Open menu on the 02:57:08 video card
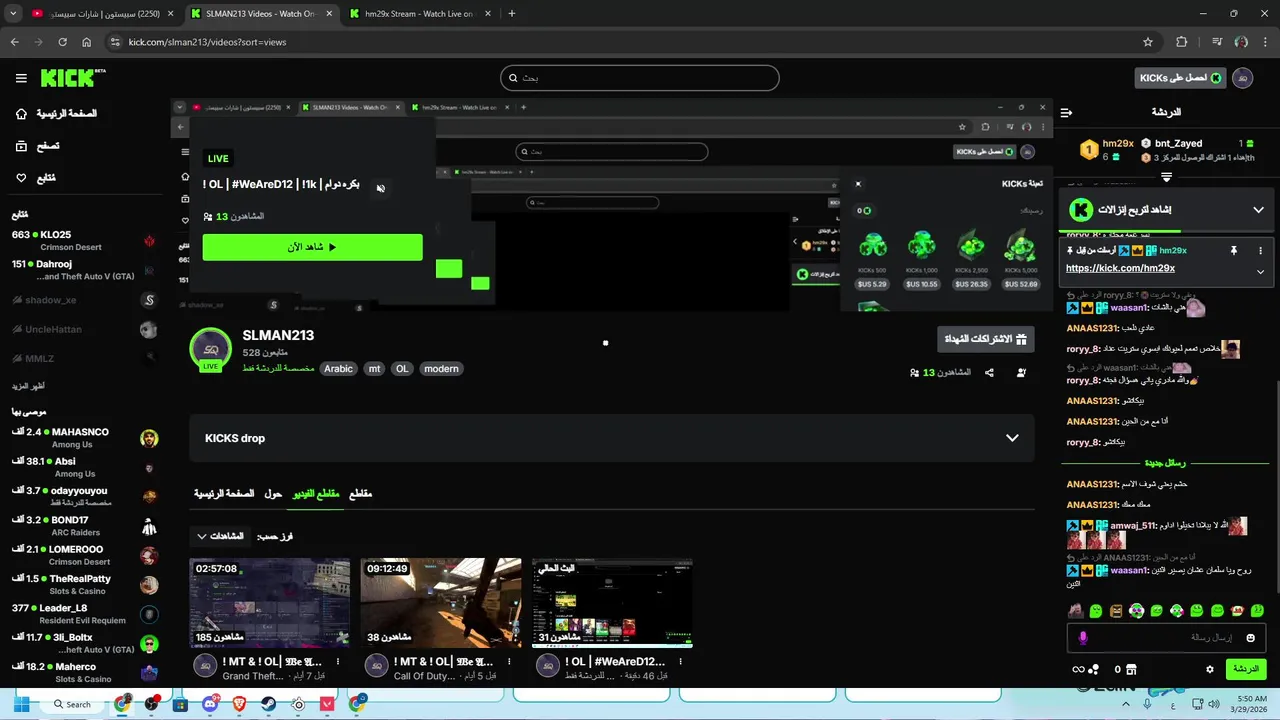This screenshot has width=1280, height=720. (338, 662)
